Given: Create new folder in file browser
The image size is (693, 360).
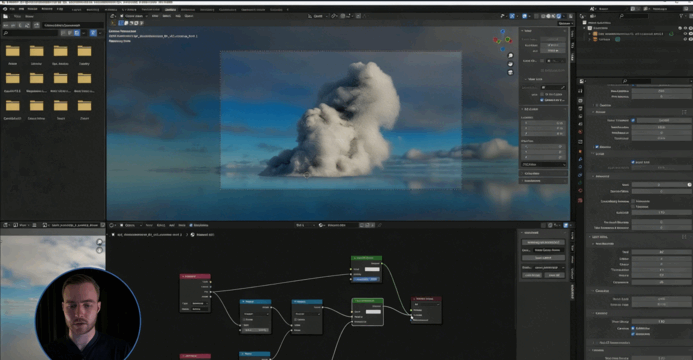Looking at the screenshot, I should [37, 25].
